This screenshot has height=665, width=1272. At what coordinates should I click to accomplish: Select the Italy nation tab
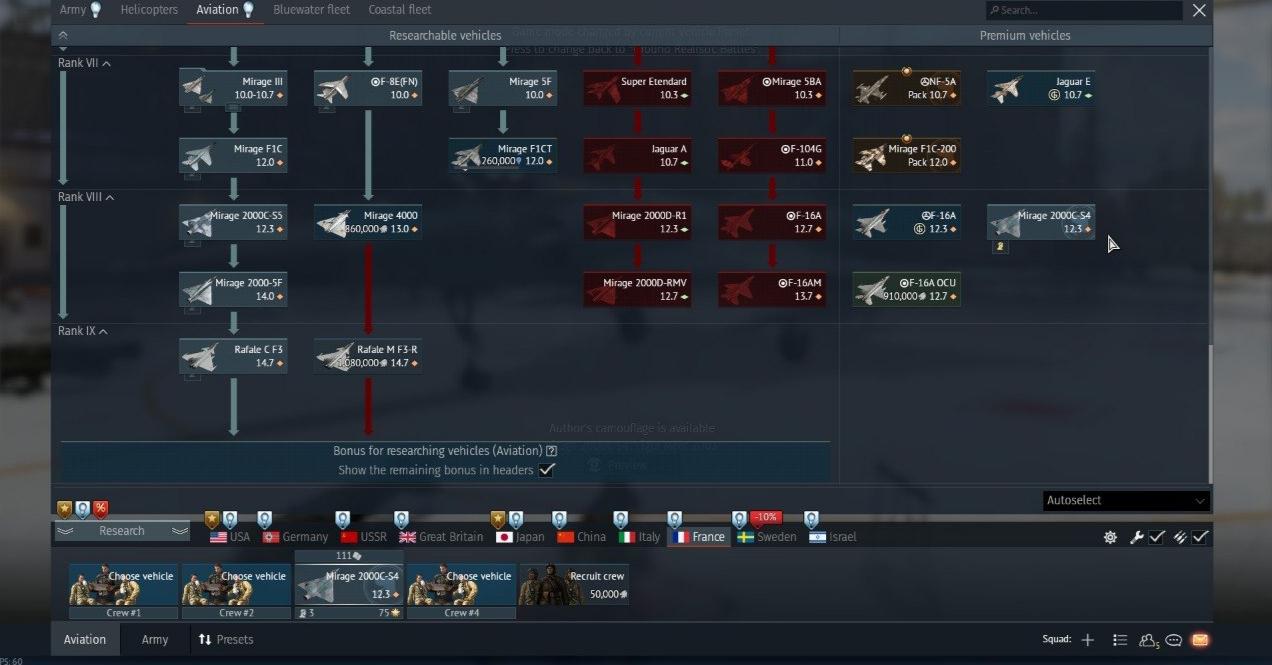click(640, 537)
